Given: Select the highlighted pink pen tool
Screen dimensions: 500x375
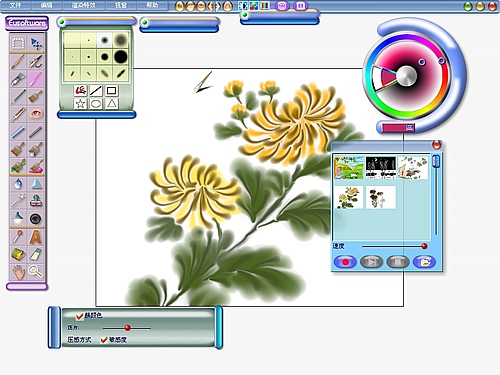Looking at the screenshot, I should (36, 79).
